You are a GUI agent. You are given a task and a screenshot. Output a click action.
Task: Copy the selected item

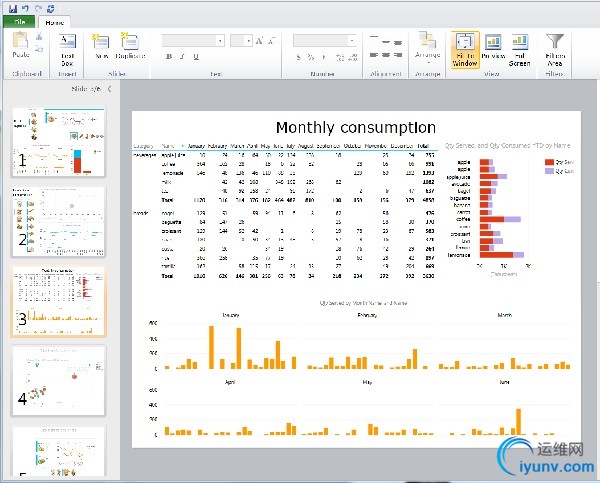(39, 49)
